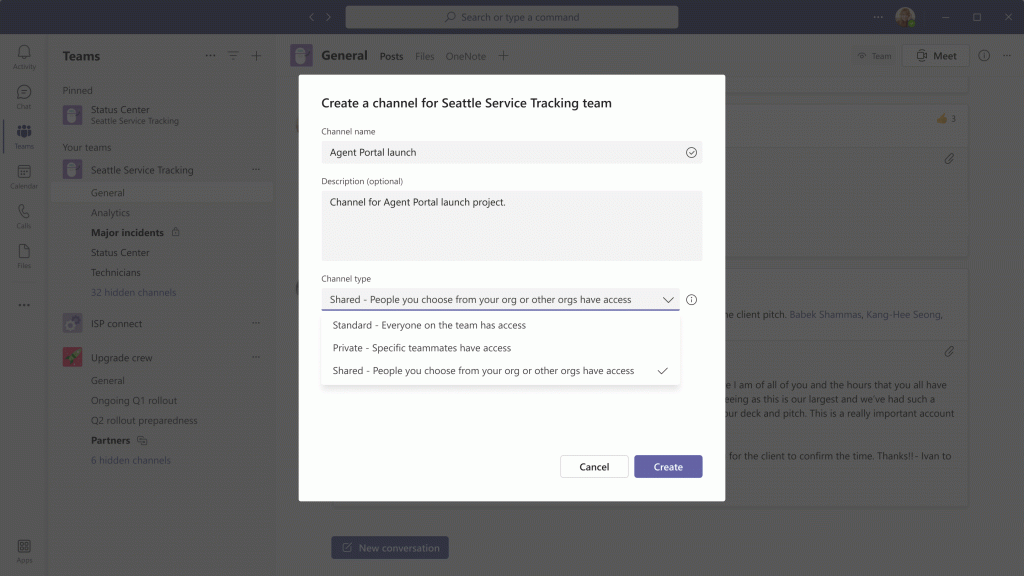Screen dimensions: 1024x576
Task: Collapse the Channel type dropdown
Action: tap(668, 299)
